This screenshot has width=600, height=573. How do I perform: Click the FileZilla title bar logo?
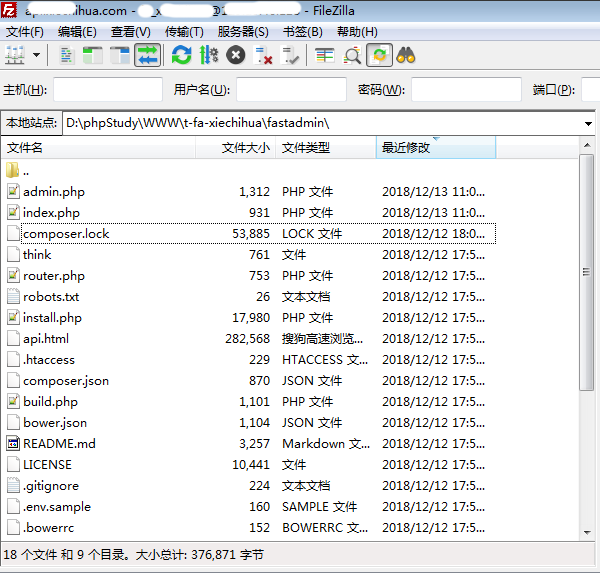point(8,10)
